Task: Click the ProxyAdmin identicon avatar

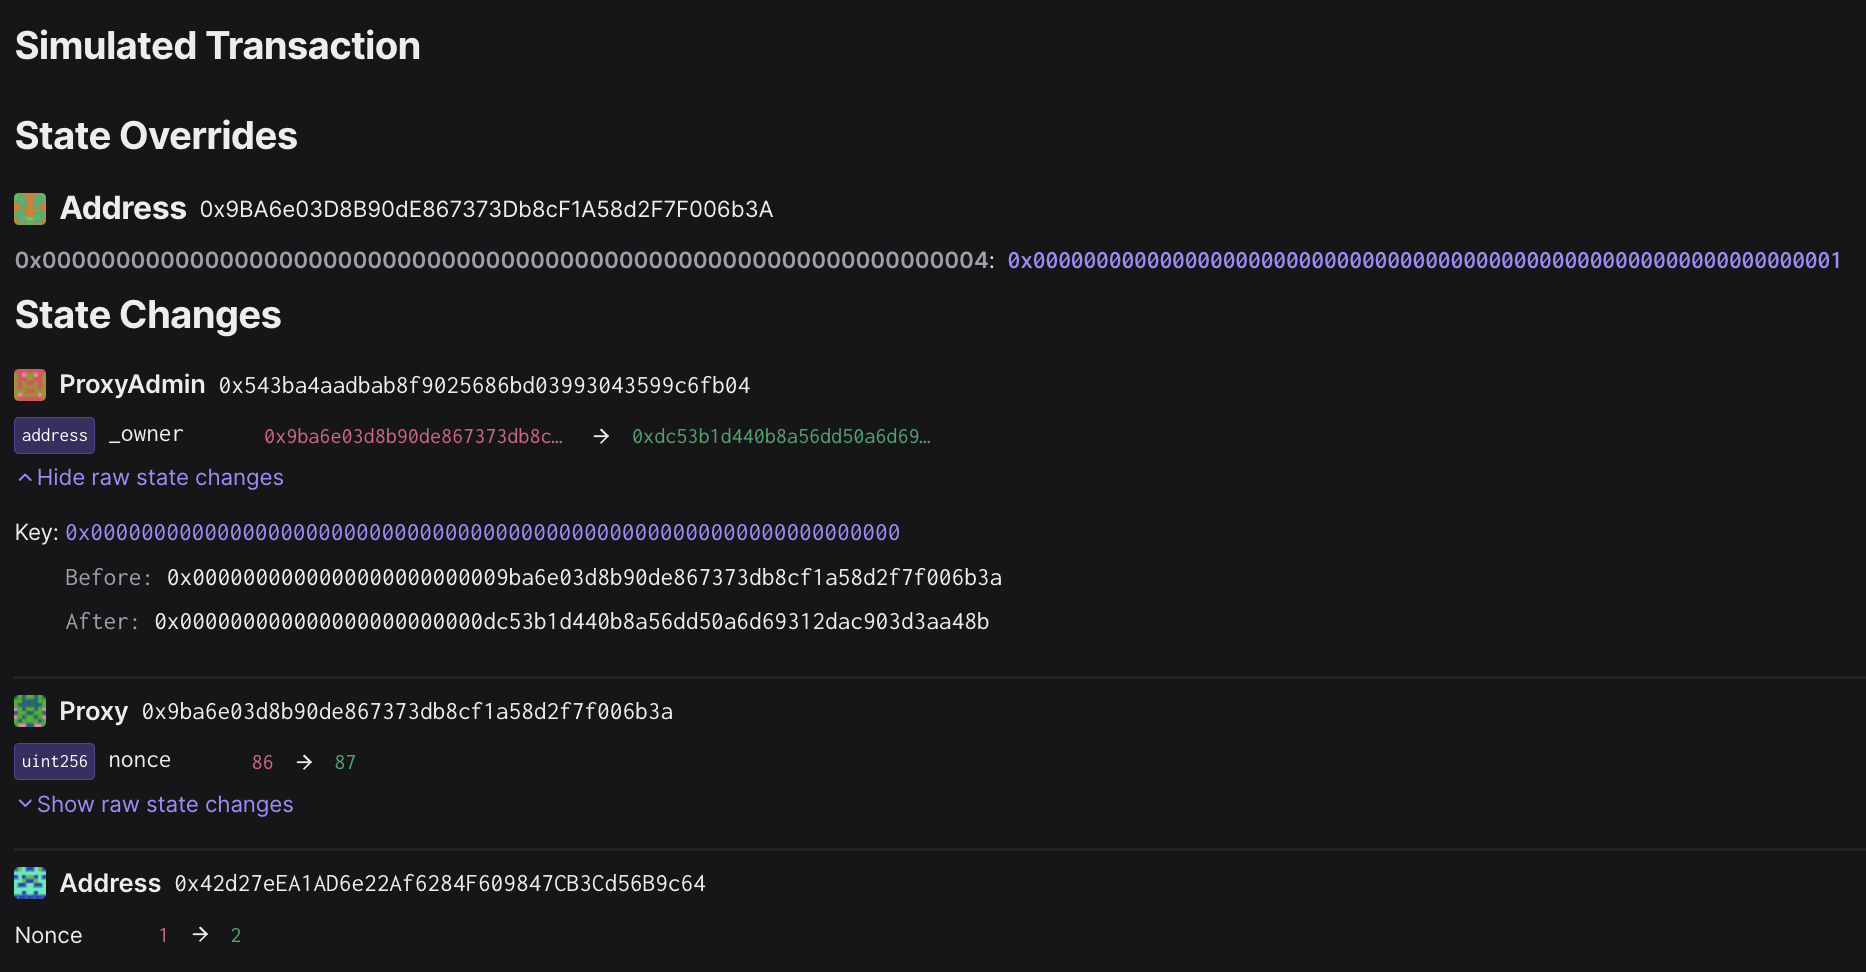Action: 30,385
